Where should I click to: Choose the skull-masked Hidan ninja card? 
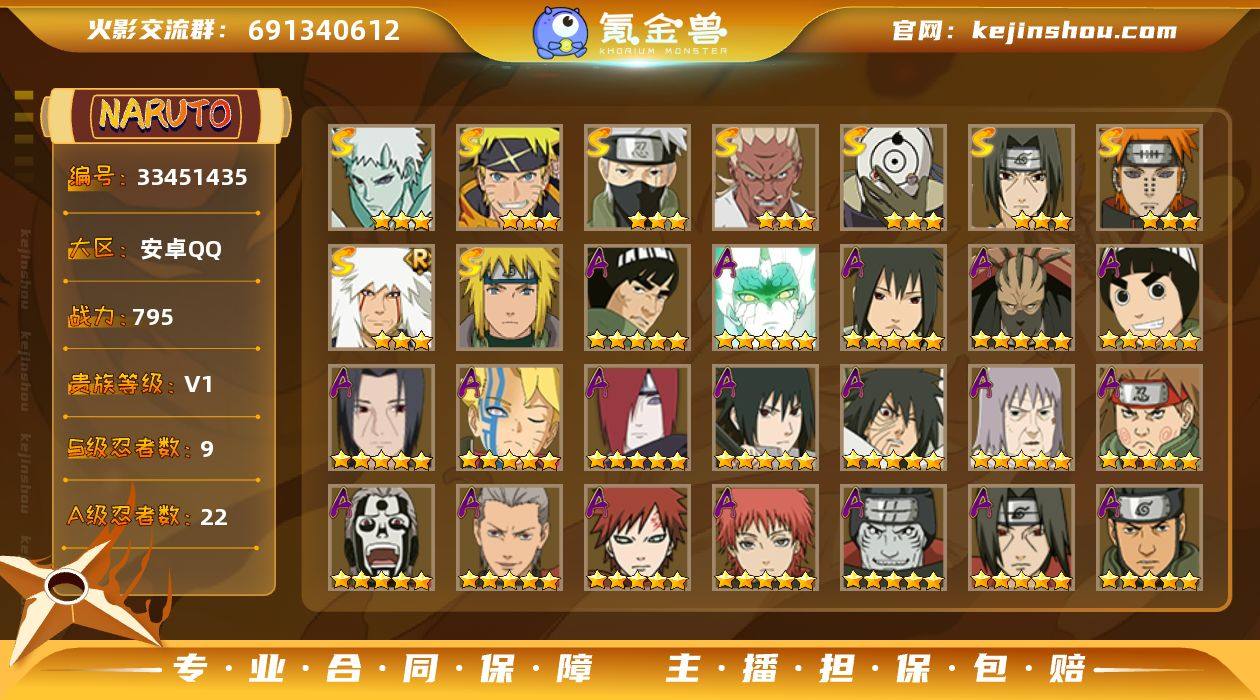click(381, 537)
